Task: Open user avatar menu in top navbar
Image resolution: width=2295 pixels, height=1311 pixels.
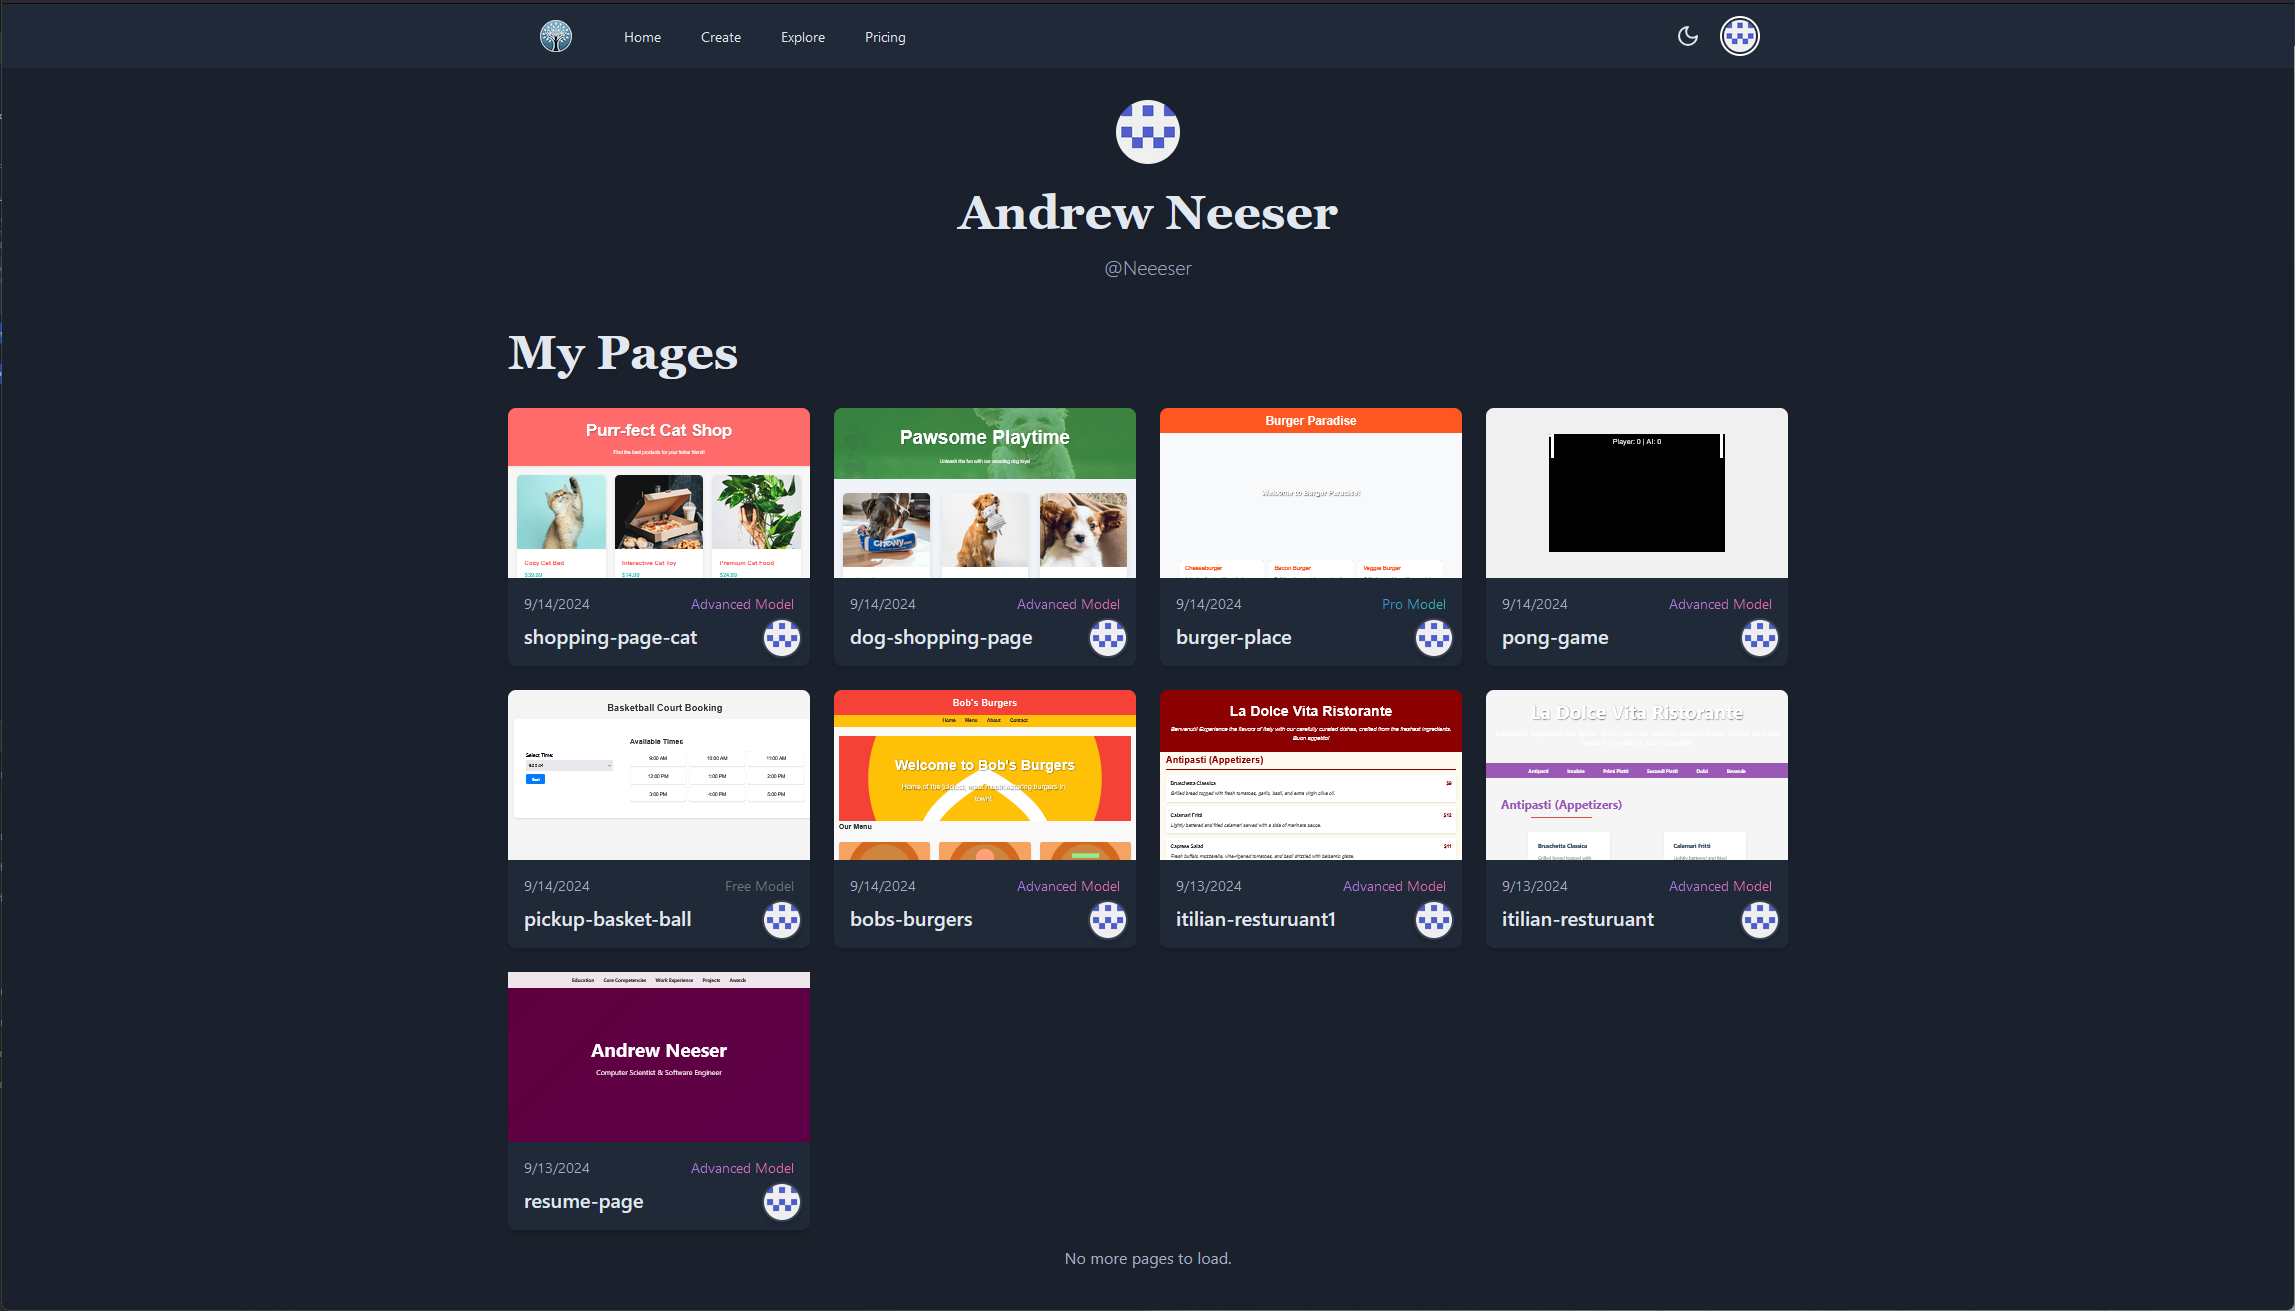Action: pyautogui.click(x=1739, y=37)
